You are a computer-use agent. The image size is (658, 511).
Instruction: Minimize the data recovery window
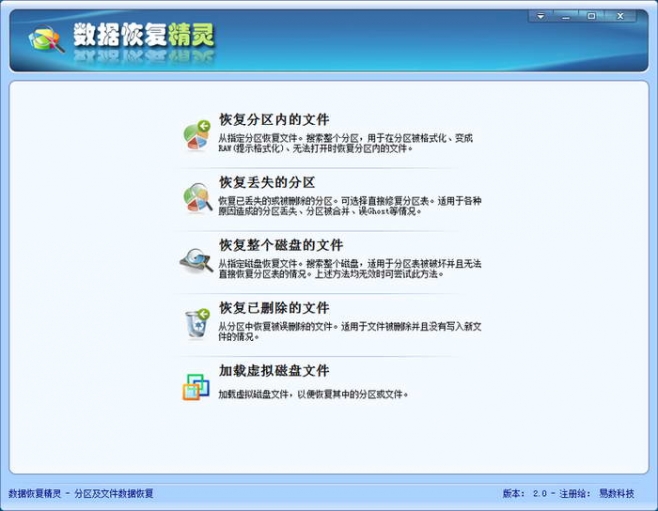click(x=566, y=16)
